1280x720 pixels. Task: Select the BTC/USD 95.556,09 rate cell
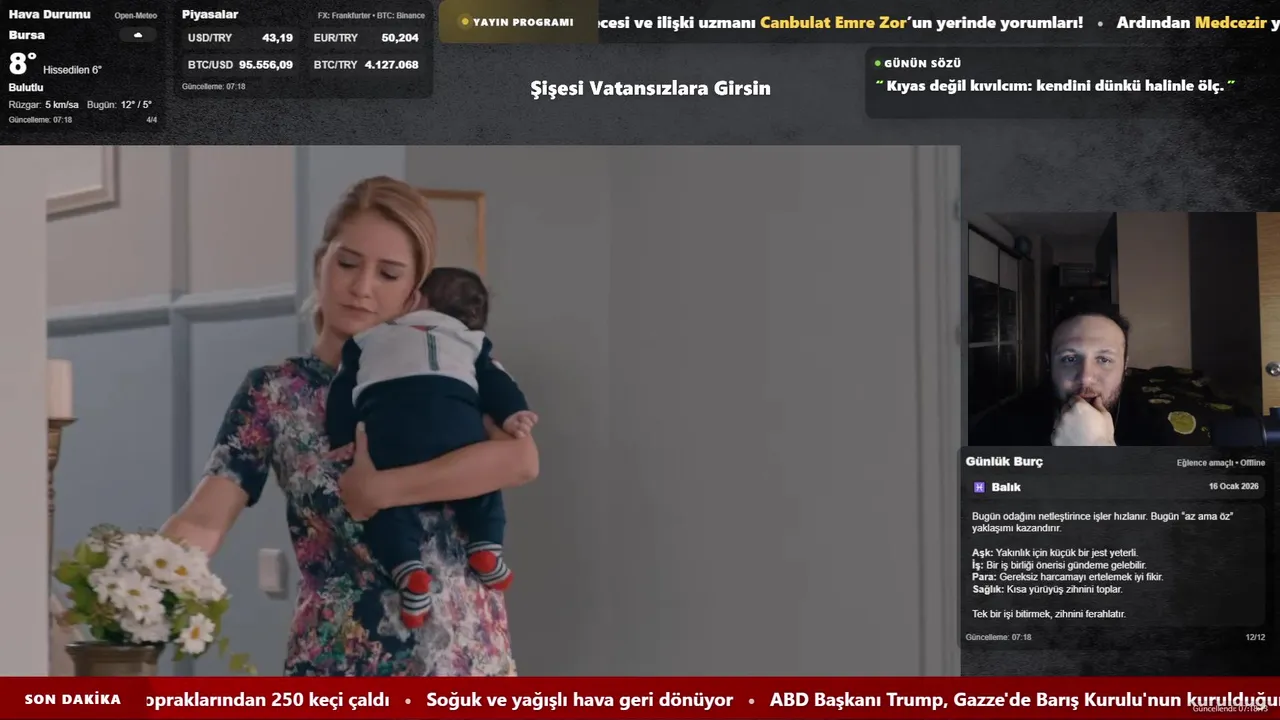[x=240, y=65]
